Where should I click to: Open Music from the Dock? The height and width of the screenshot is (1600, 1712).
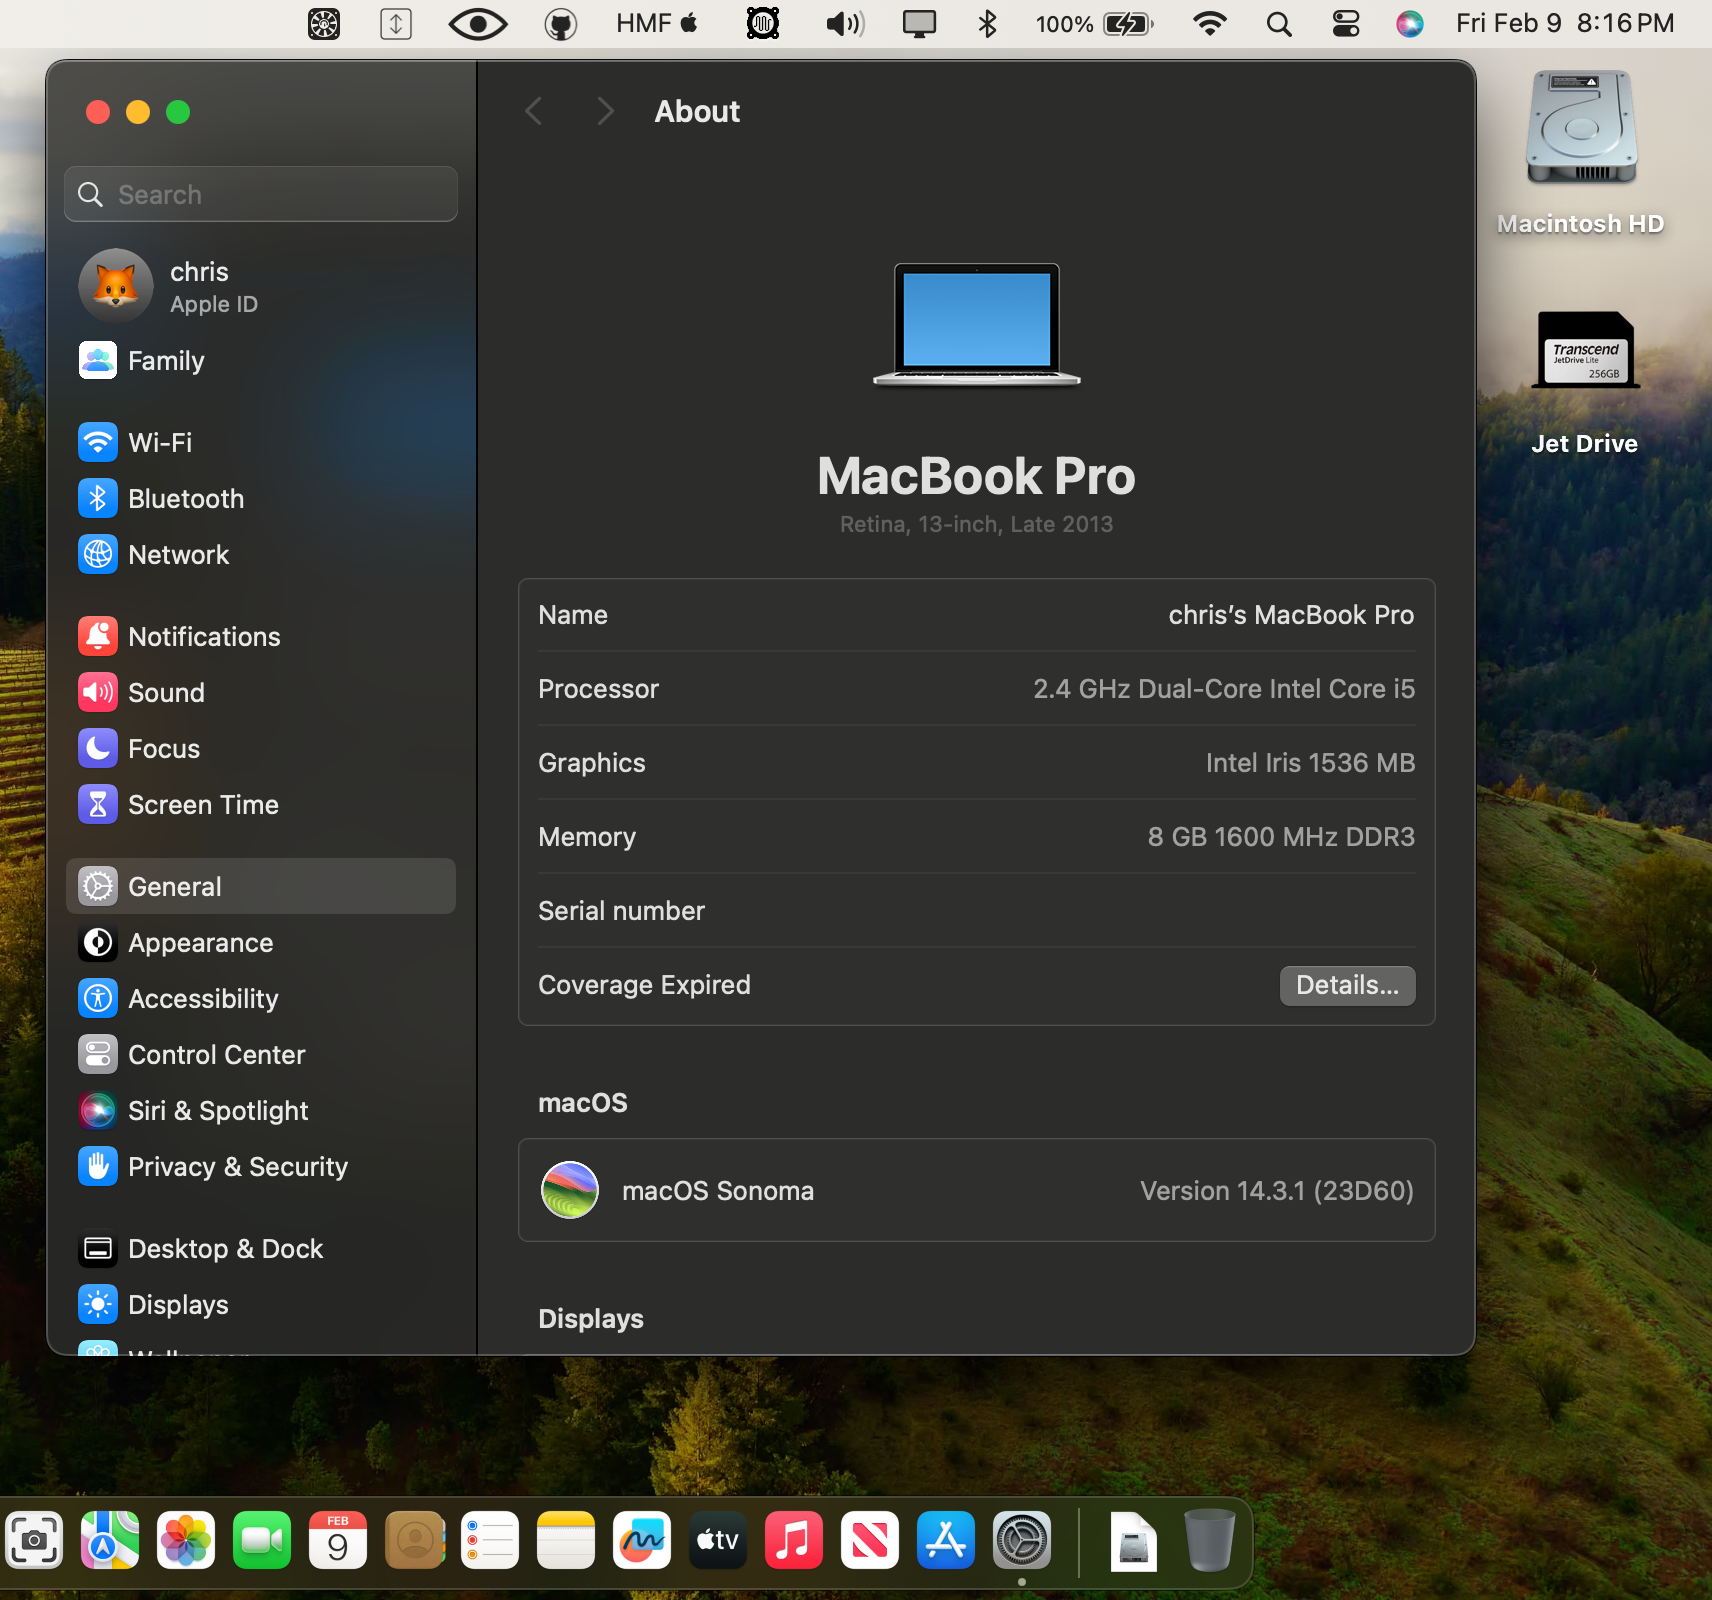pyautogui.click(x=794, y=1540)
